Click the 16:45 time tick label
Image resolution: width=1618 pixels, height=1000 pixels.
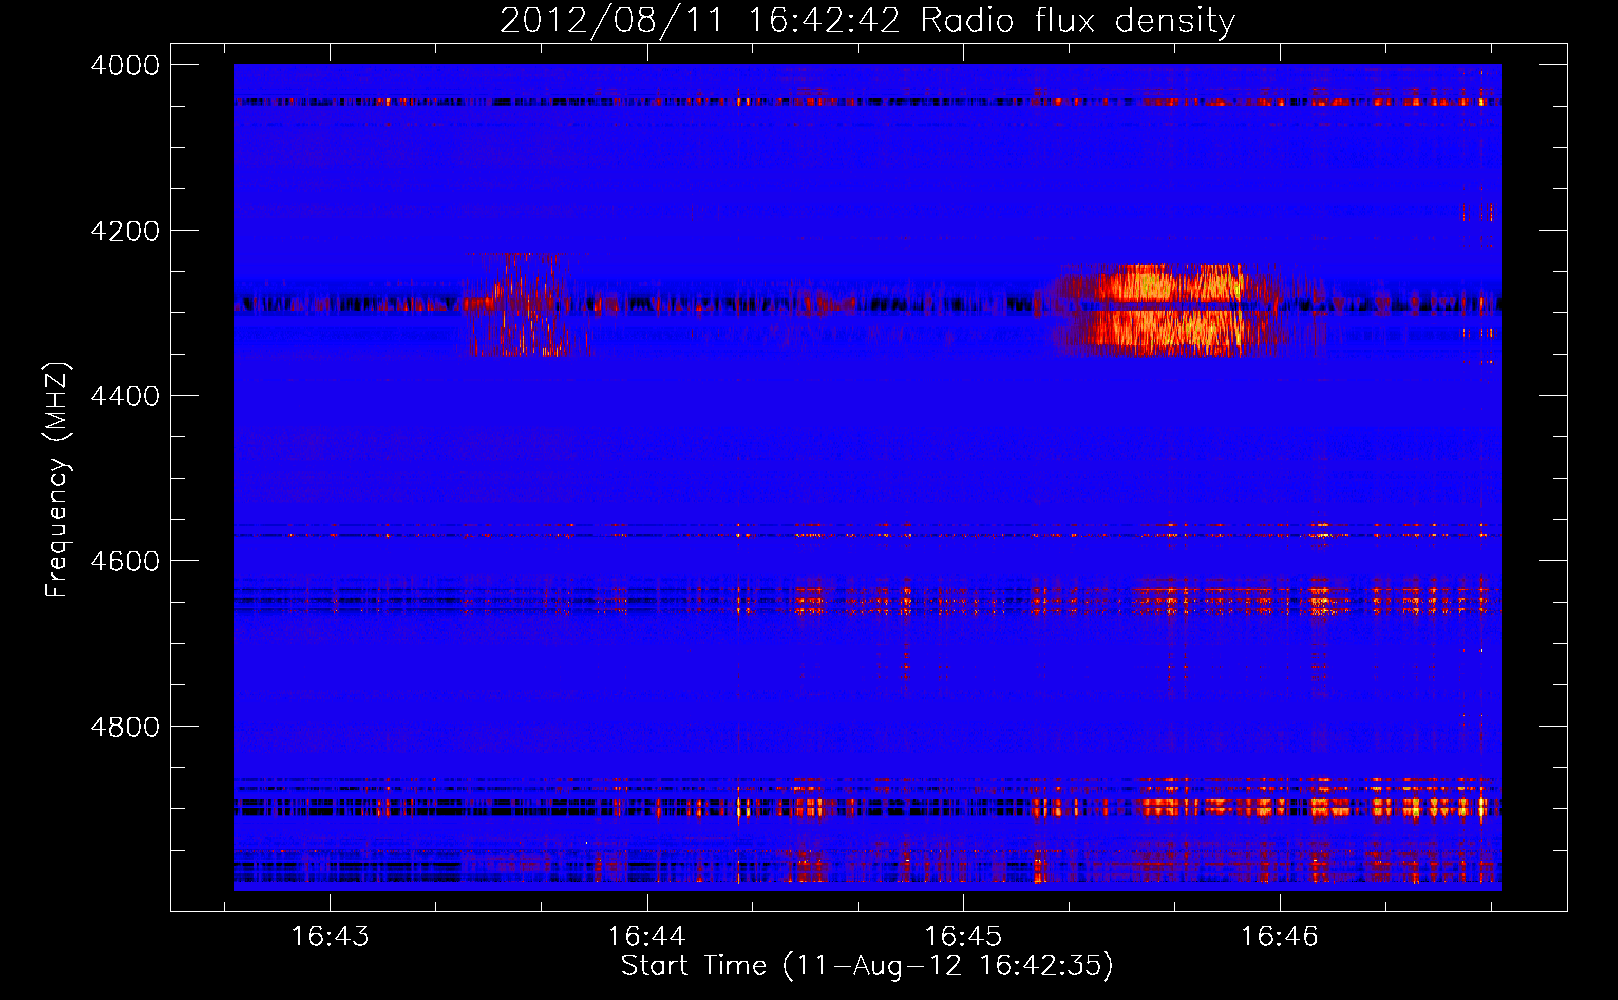coord(963,937)
